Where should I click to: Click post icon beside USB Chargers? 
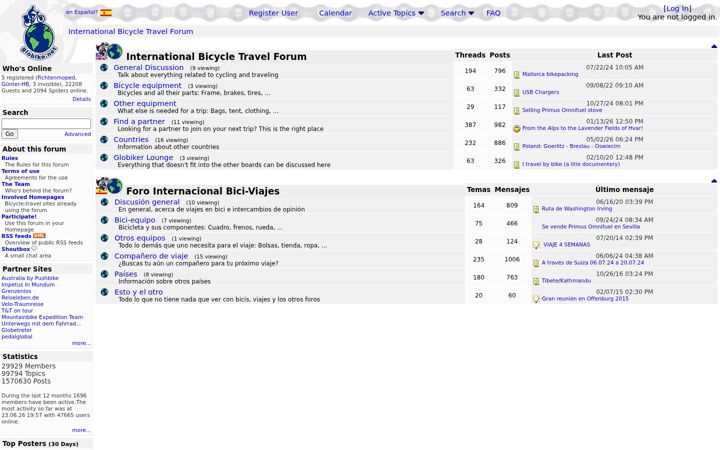517,93
